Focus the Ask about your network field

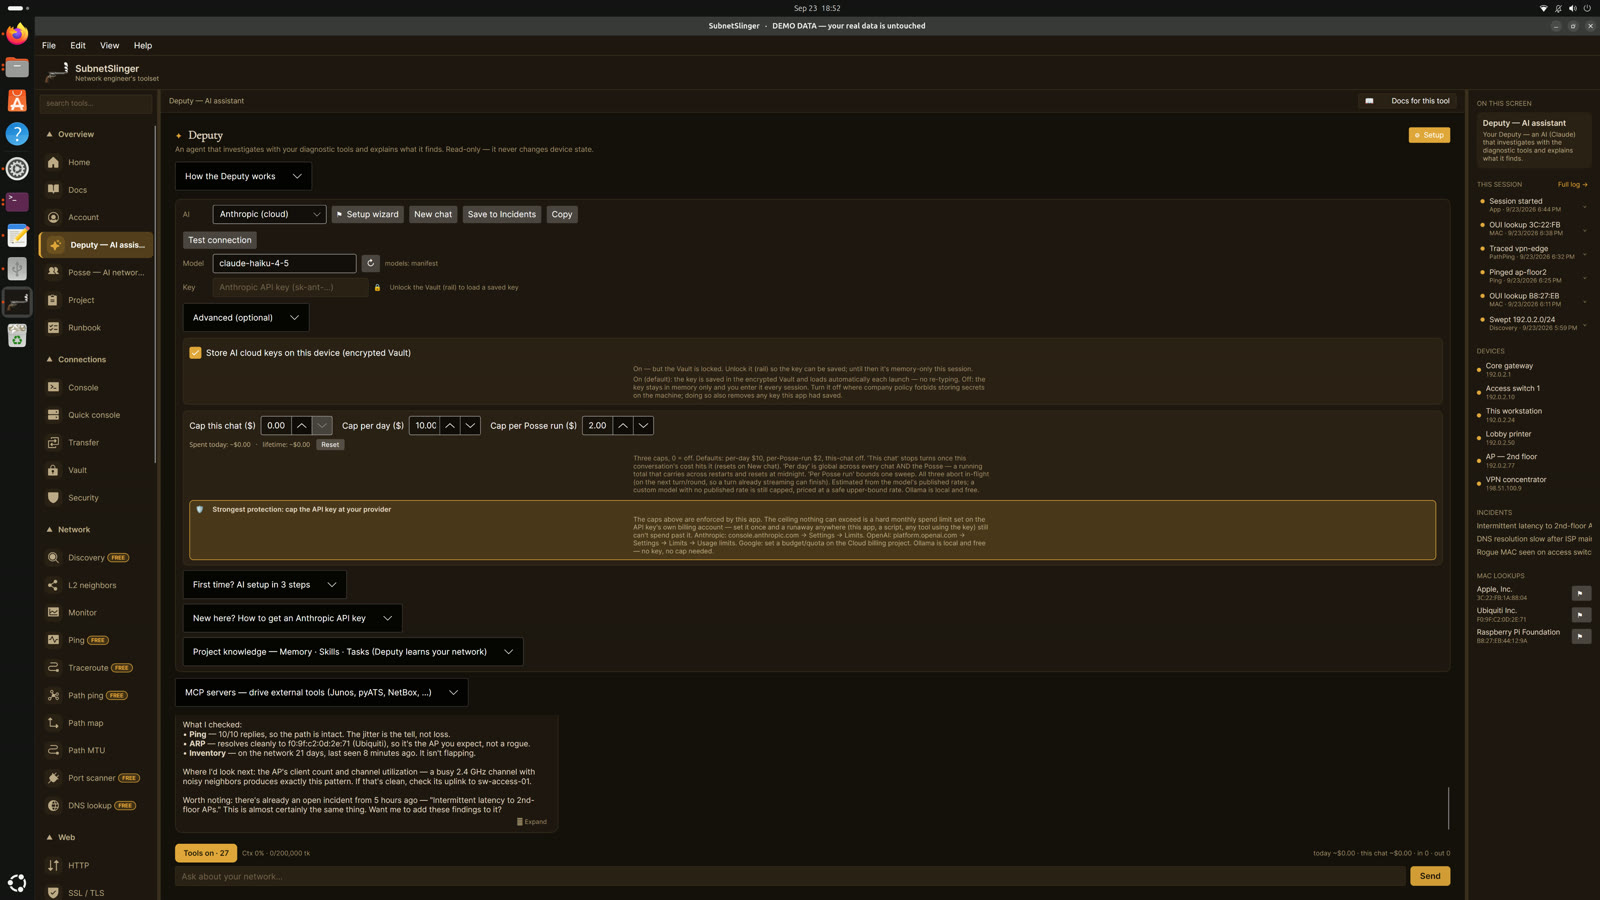coord(790,876)
